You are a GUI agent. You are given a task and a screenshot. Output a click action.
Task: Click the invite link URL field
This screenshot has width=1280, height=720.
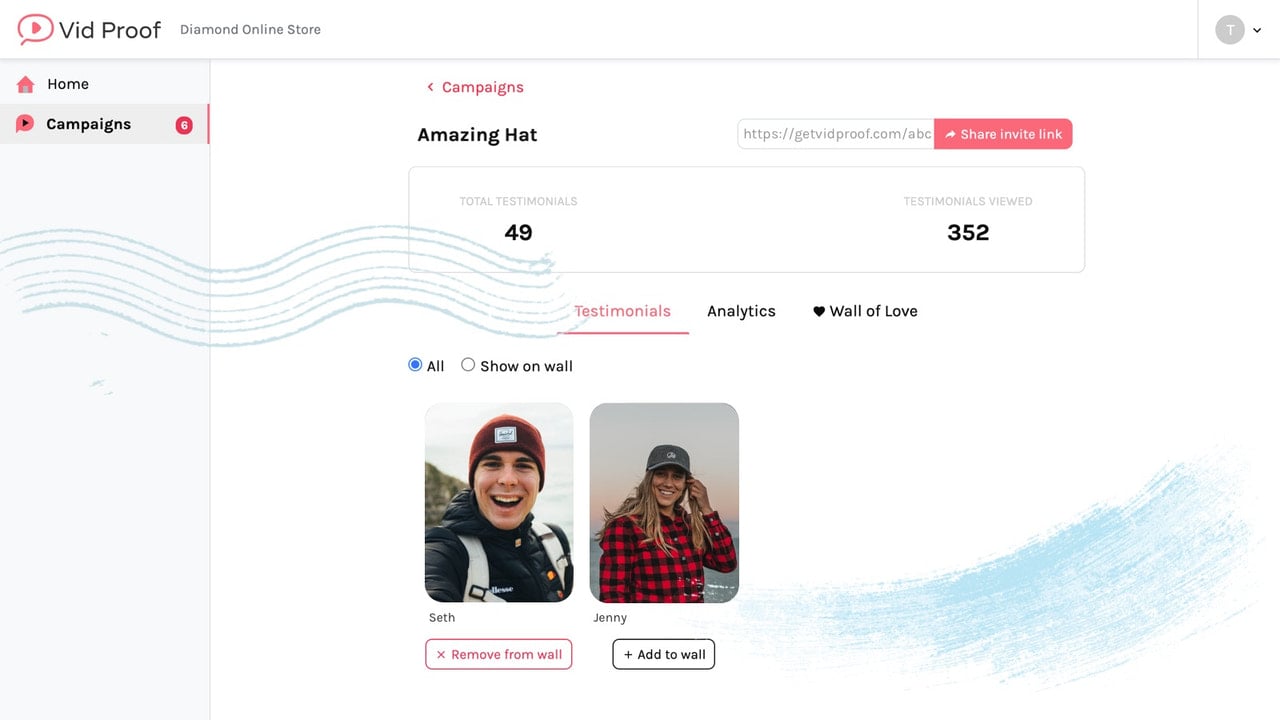[836, 134]
